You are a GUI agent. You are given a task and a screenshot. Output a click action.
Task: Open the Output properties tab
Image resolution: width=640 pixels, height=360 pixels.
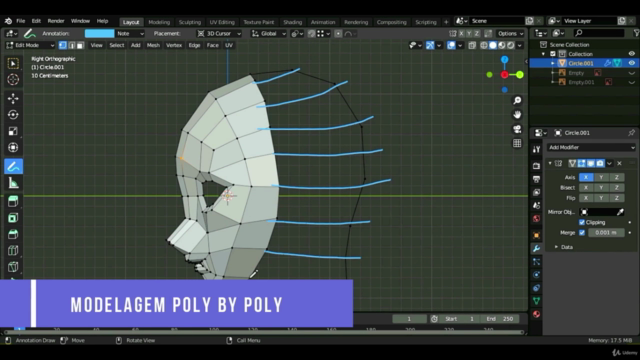(536, 179)
